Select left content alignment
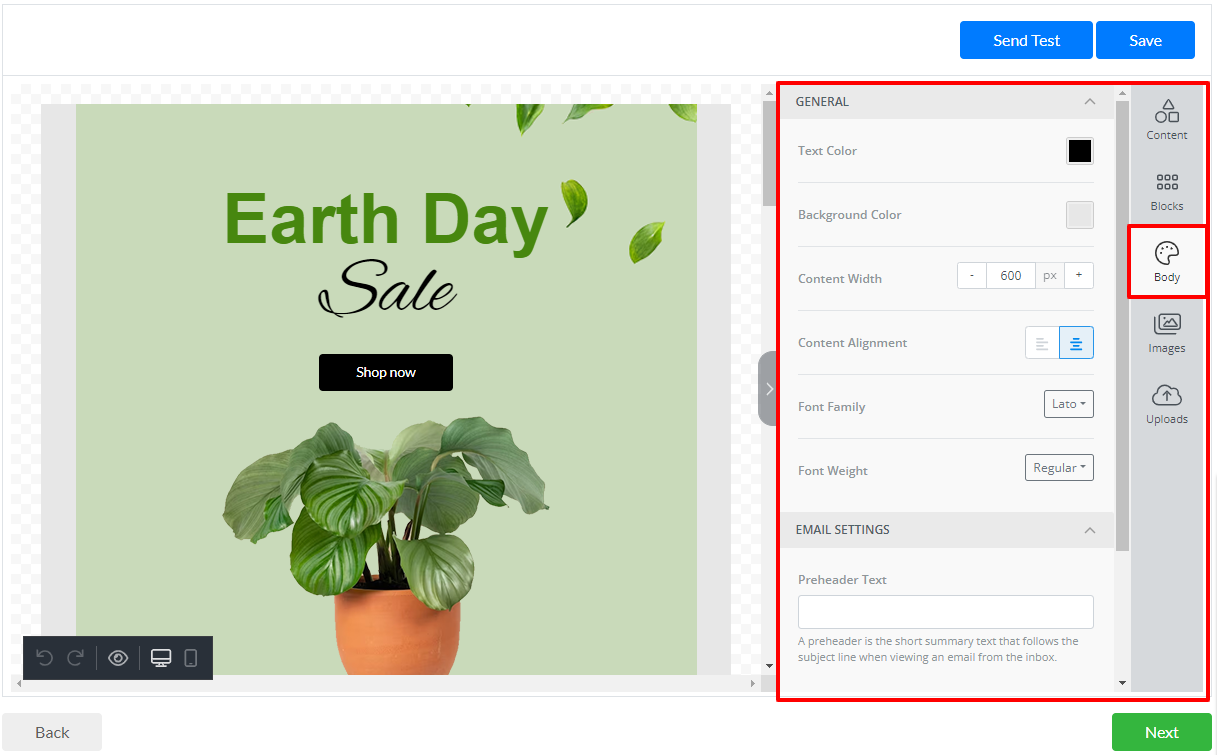This screenshot has width=1217, height=755. click(1042, 343)
